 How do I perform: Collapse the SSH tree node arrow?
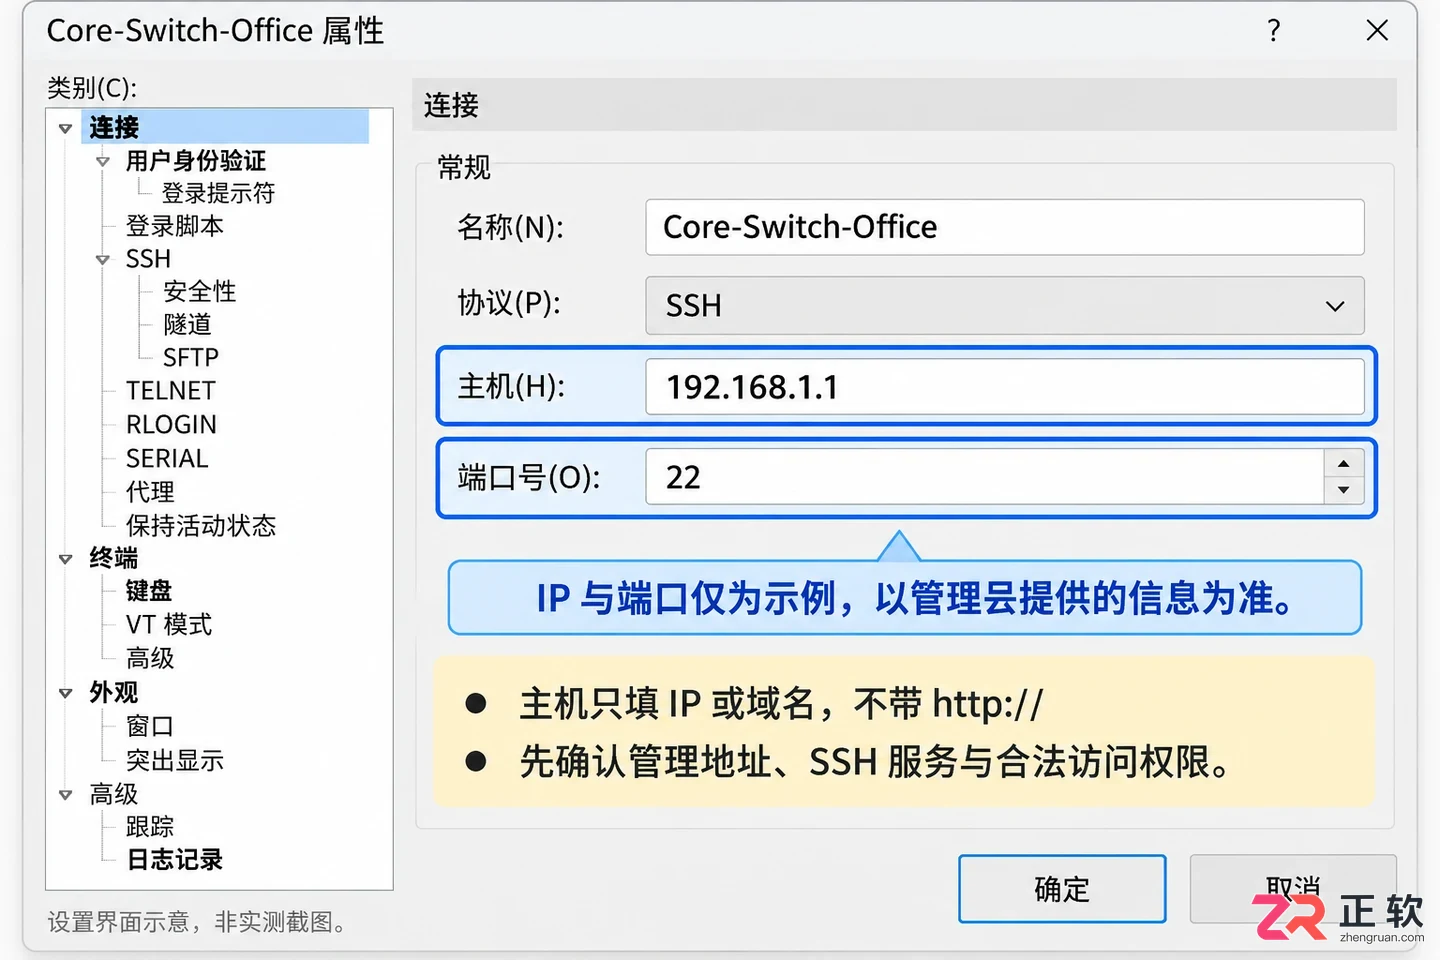click(x=102, y=259)
